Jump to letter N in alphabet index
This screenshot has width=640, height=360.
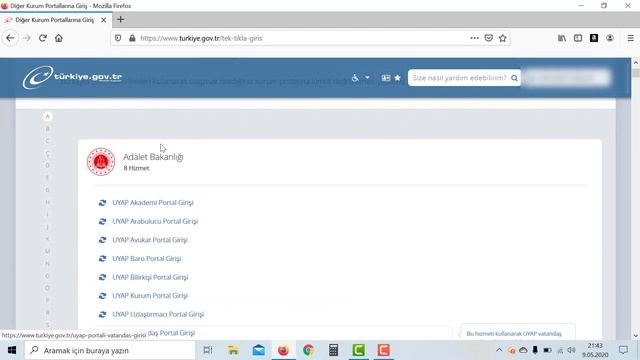[47, 263]
